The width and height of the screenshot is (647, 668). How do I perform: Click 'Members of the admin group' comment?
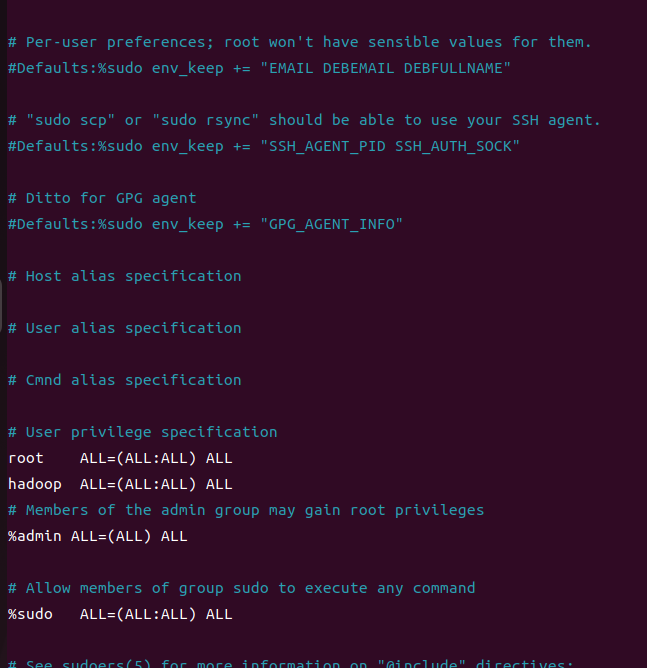[x=246, y=510]
